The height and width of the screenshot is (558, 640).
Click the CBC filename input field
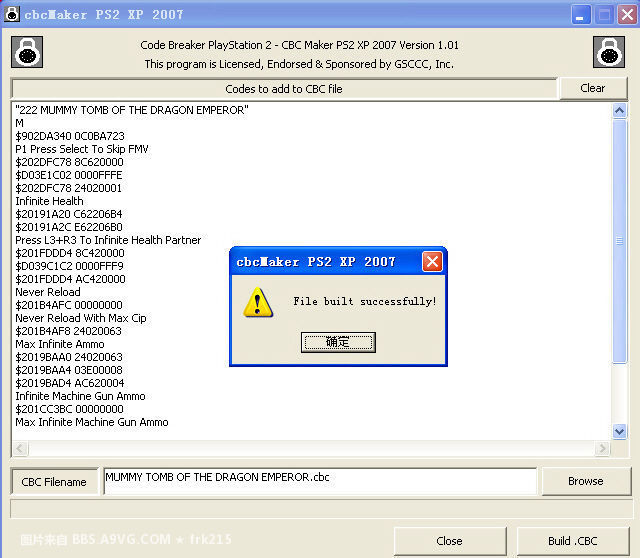320,481
